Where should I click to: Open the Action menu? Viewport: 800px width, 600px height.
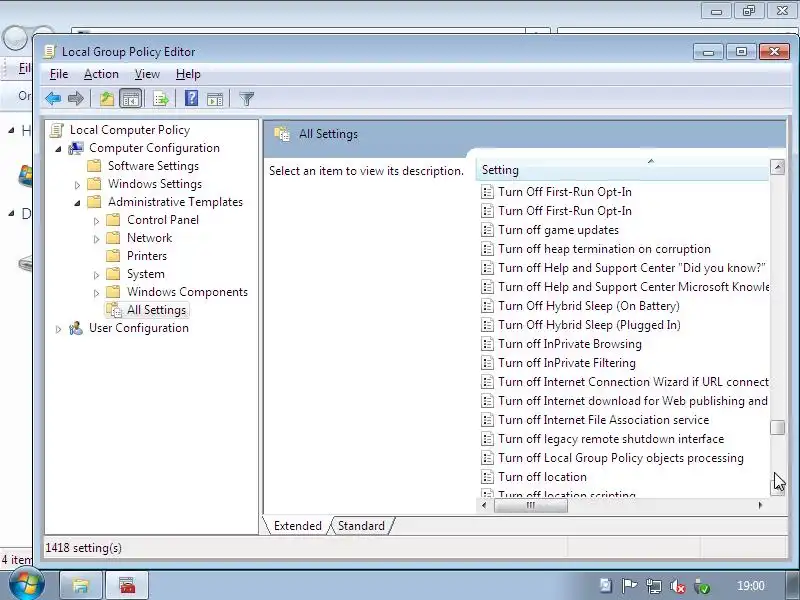point(101,74)
